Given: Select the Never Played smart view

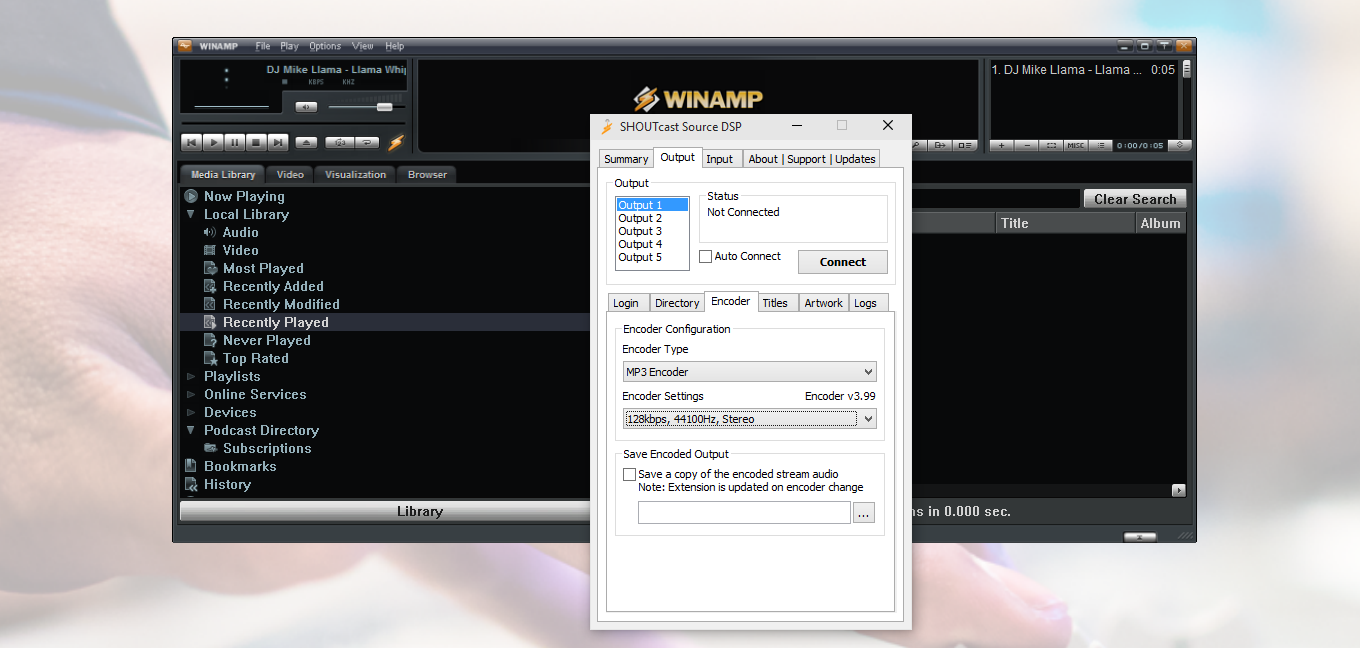Looking at the screenshot, I should [266, 340].
